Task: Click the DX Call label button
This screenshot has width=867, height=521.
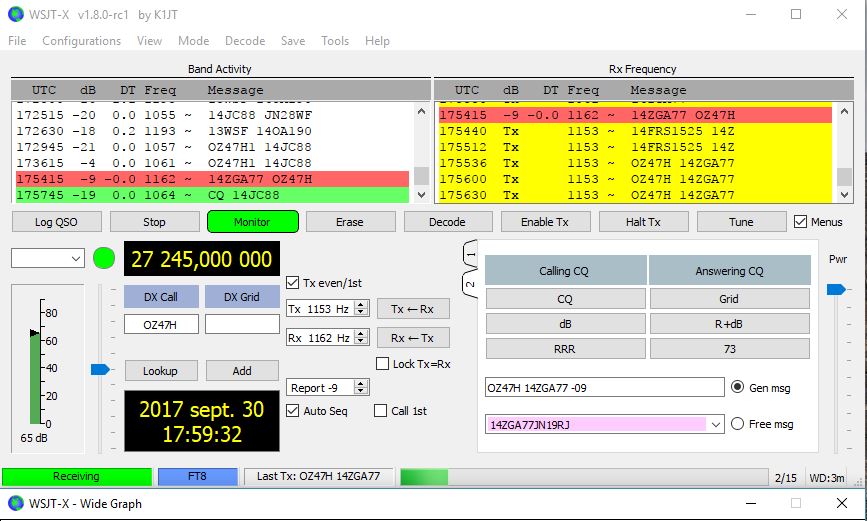Action: 161,297
